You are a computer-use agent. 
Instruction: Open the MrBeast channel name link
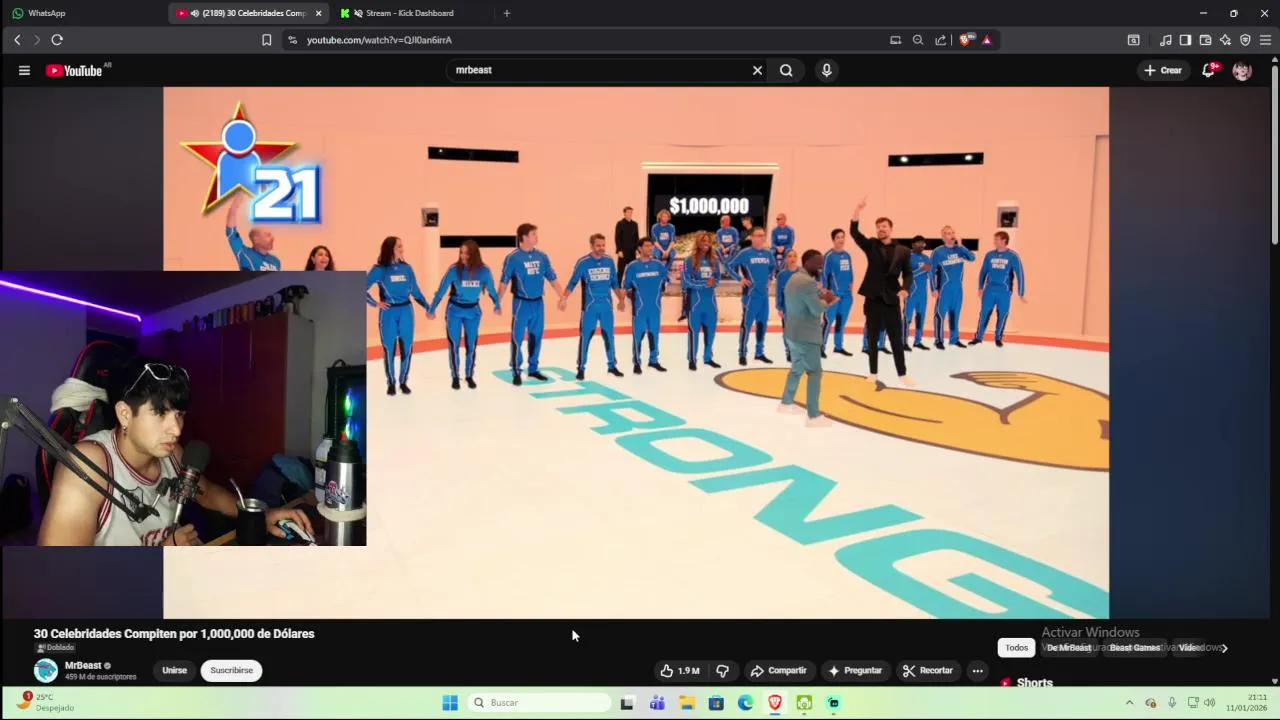(x=83, y=665)
